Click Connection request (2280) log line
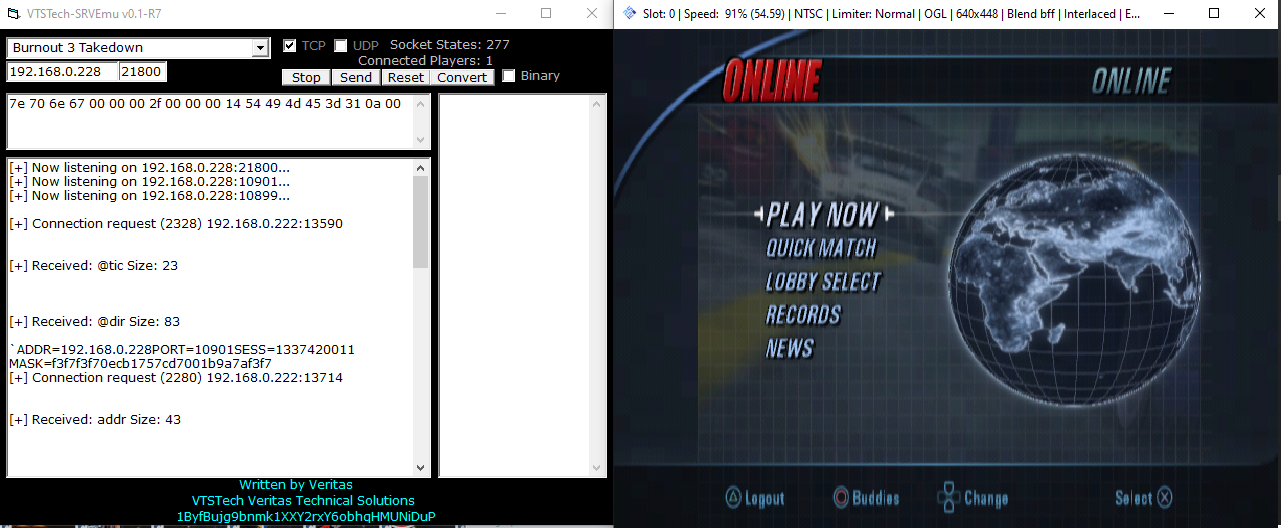The width and height of the screenshot is (1281, 528). click(176, 378)
